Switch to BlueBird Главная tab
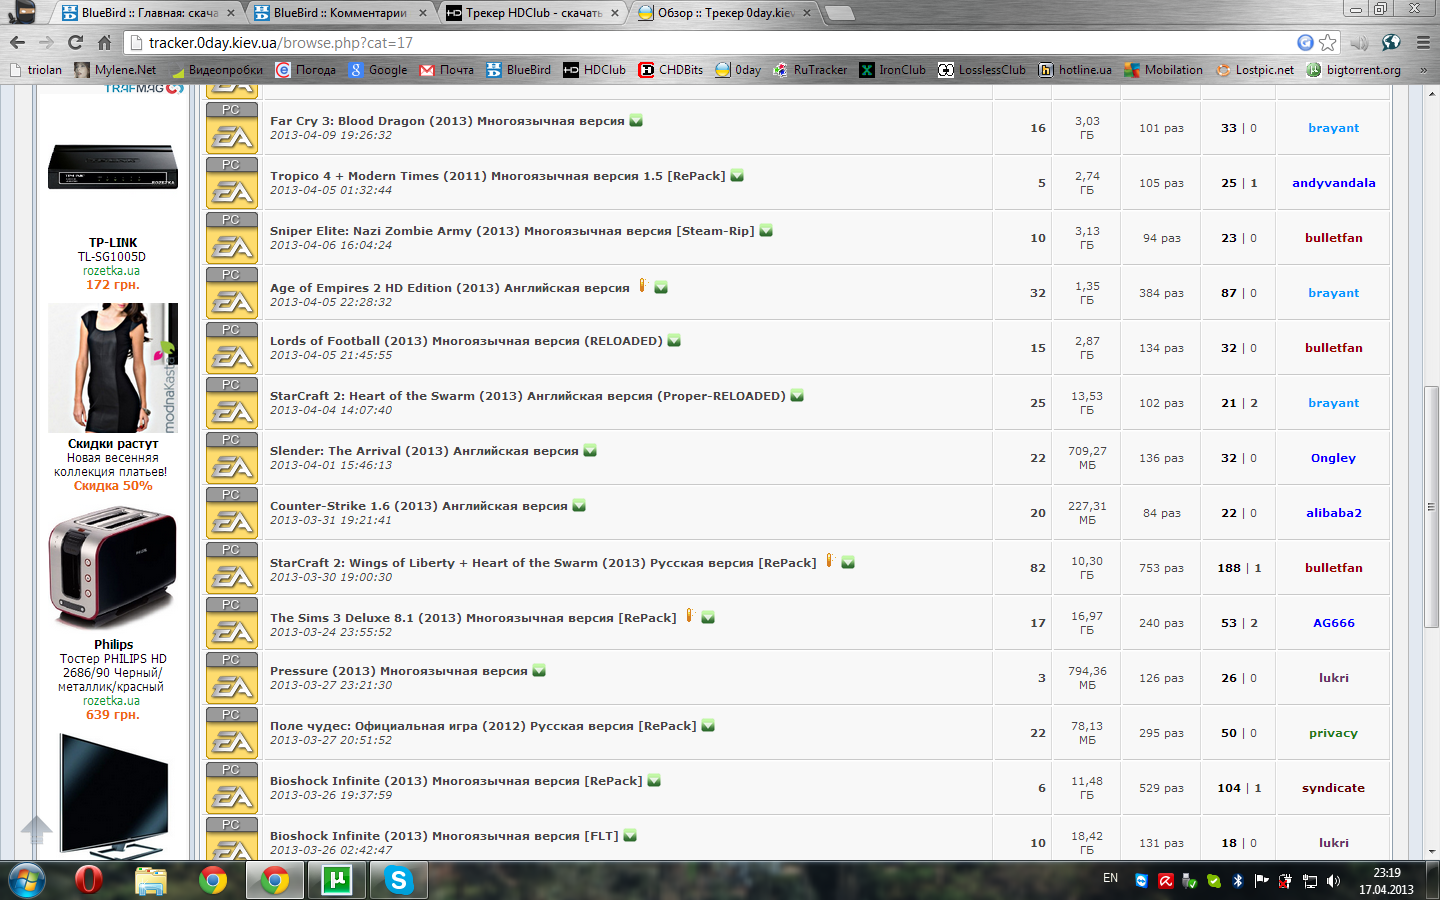Viewport: 1440px width, 900px height. point(146,12)
